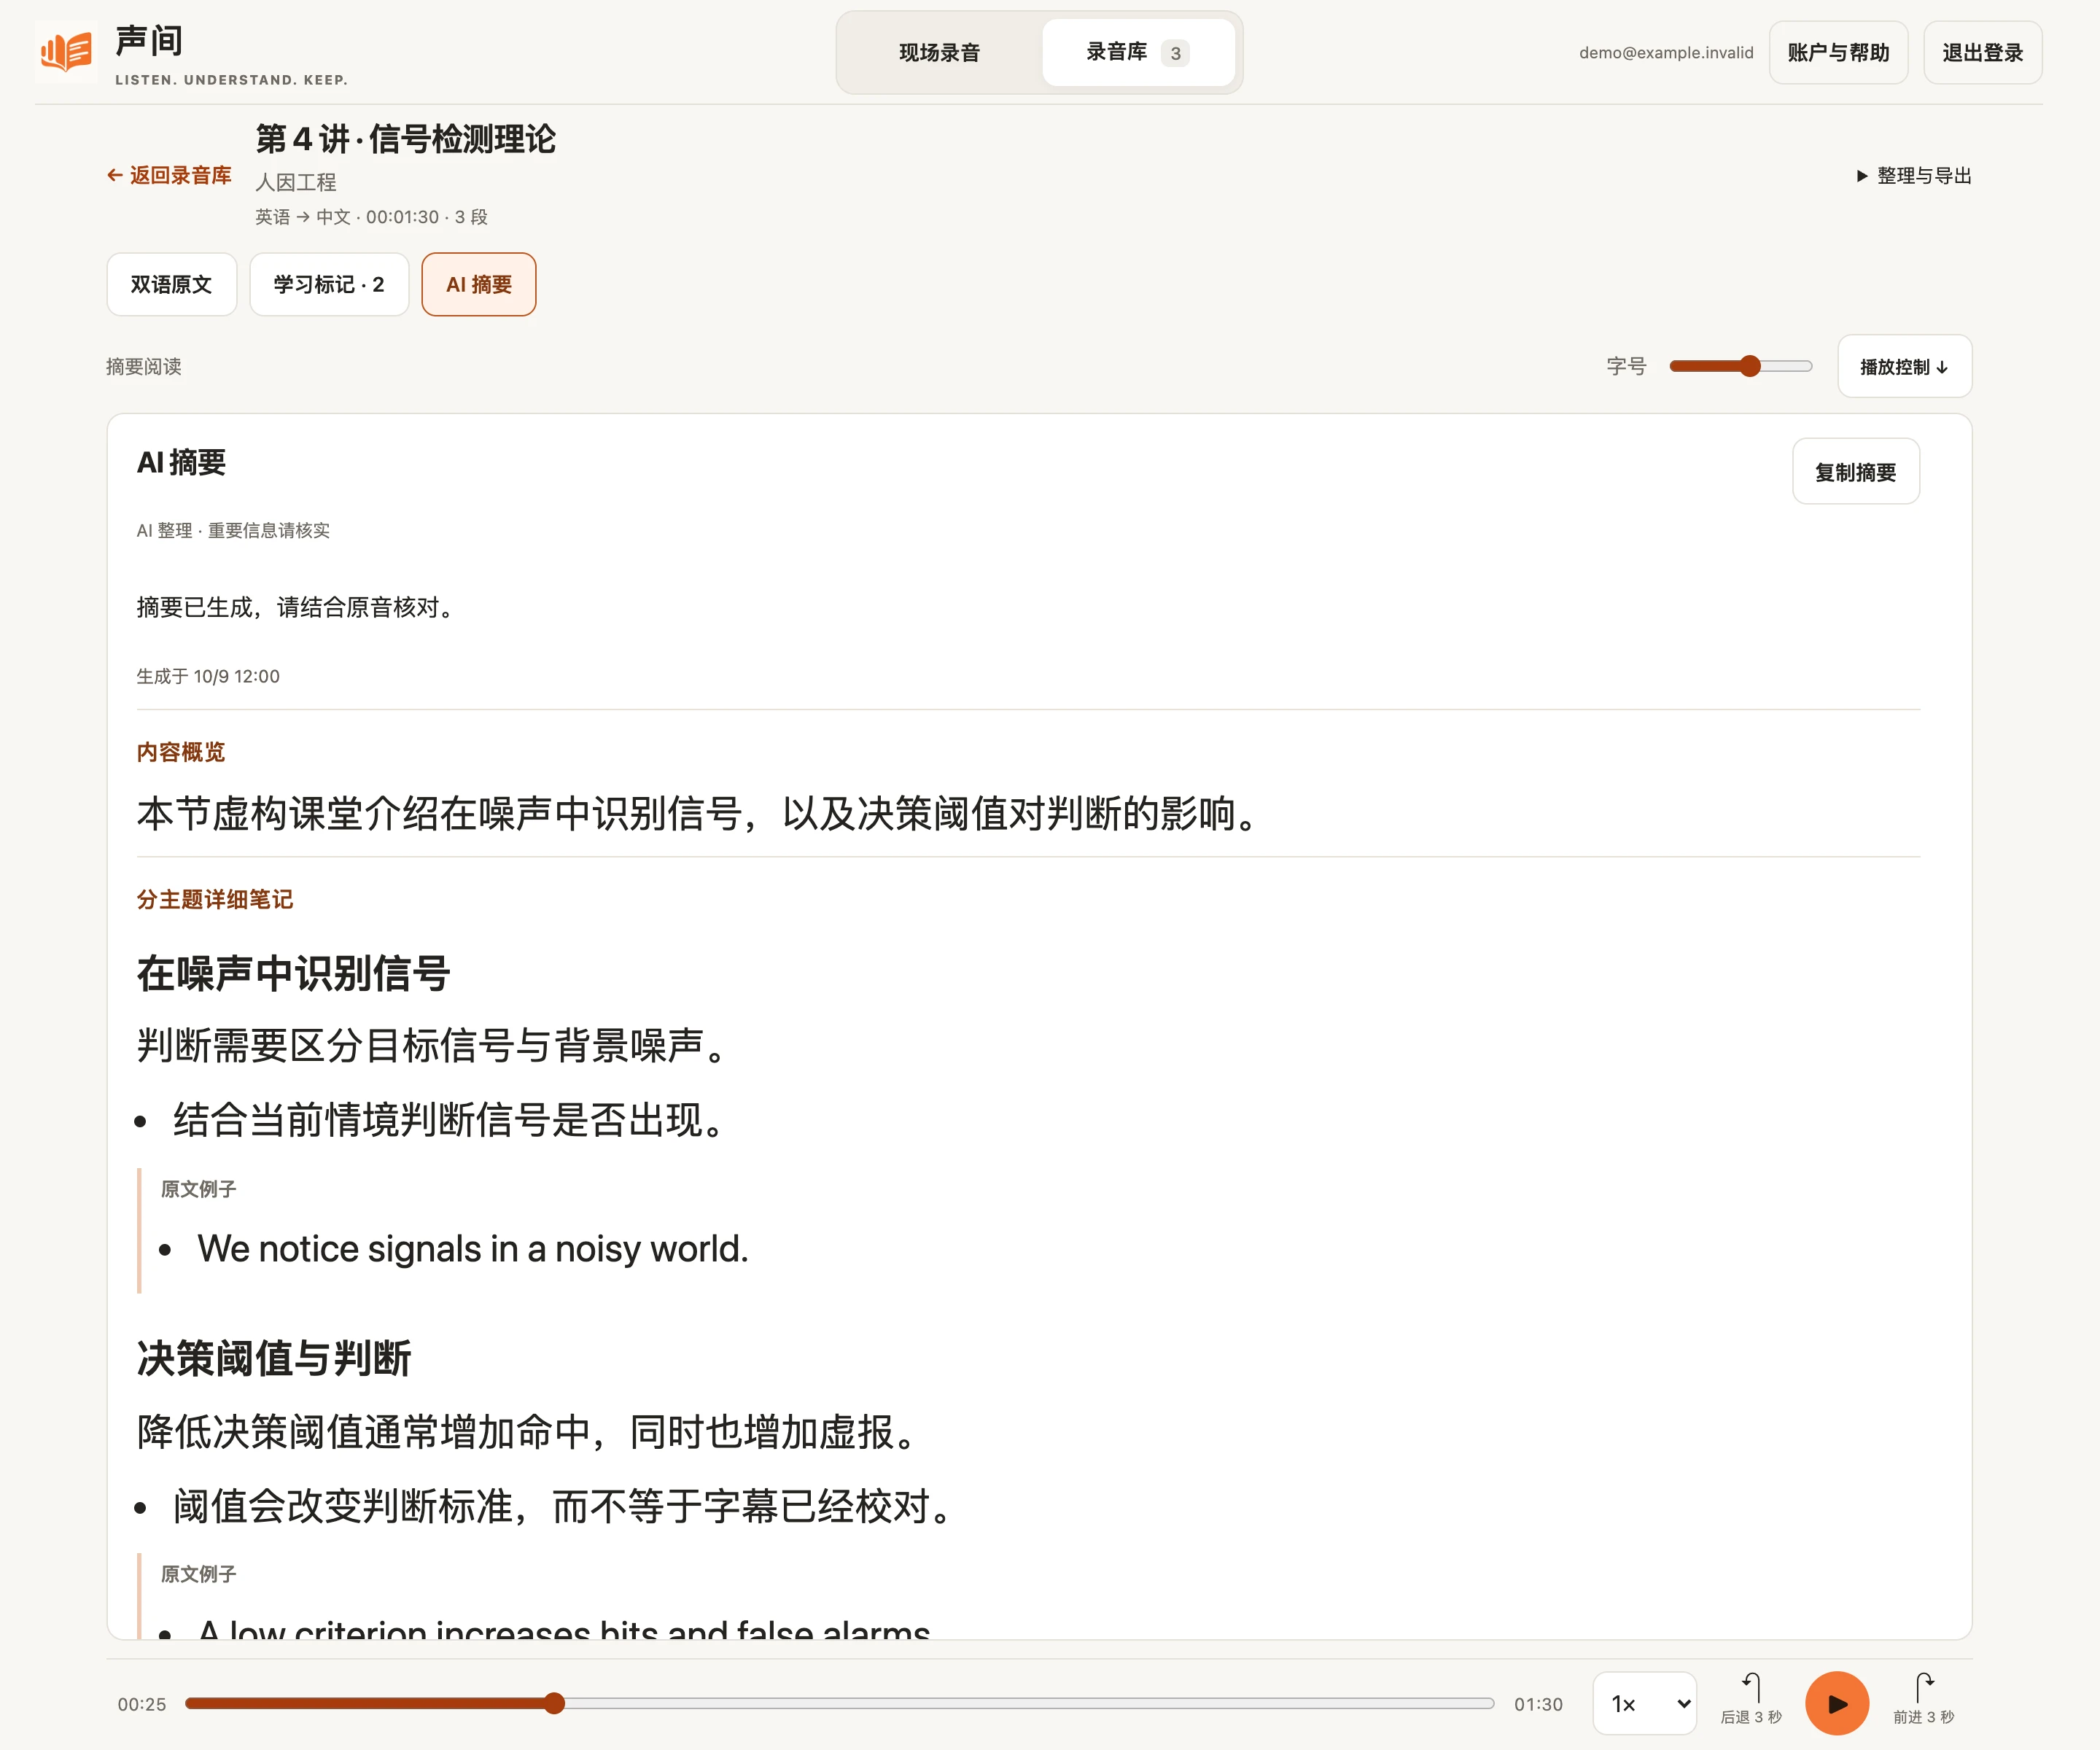Click the audio progress bar at 00:25
This screenshot has width=2100, height=1750.
click(x=555, y=1703)
